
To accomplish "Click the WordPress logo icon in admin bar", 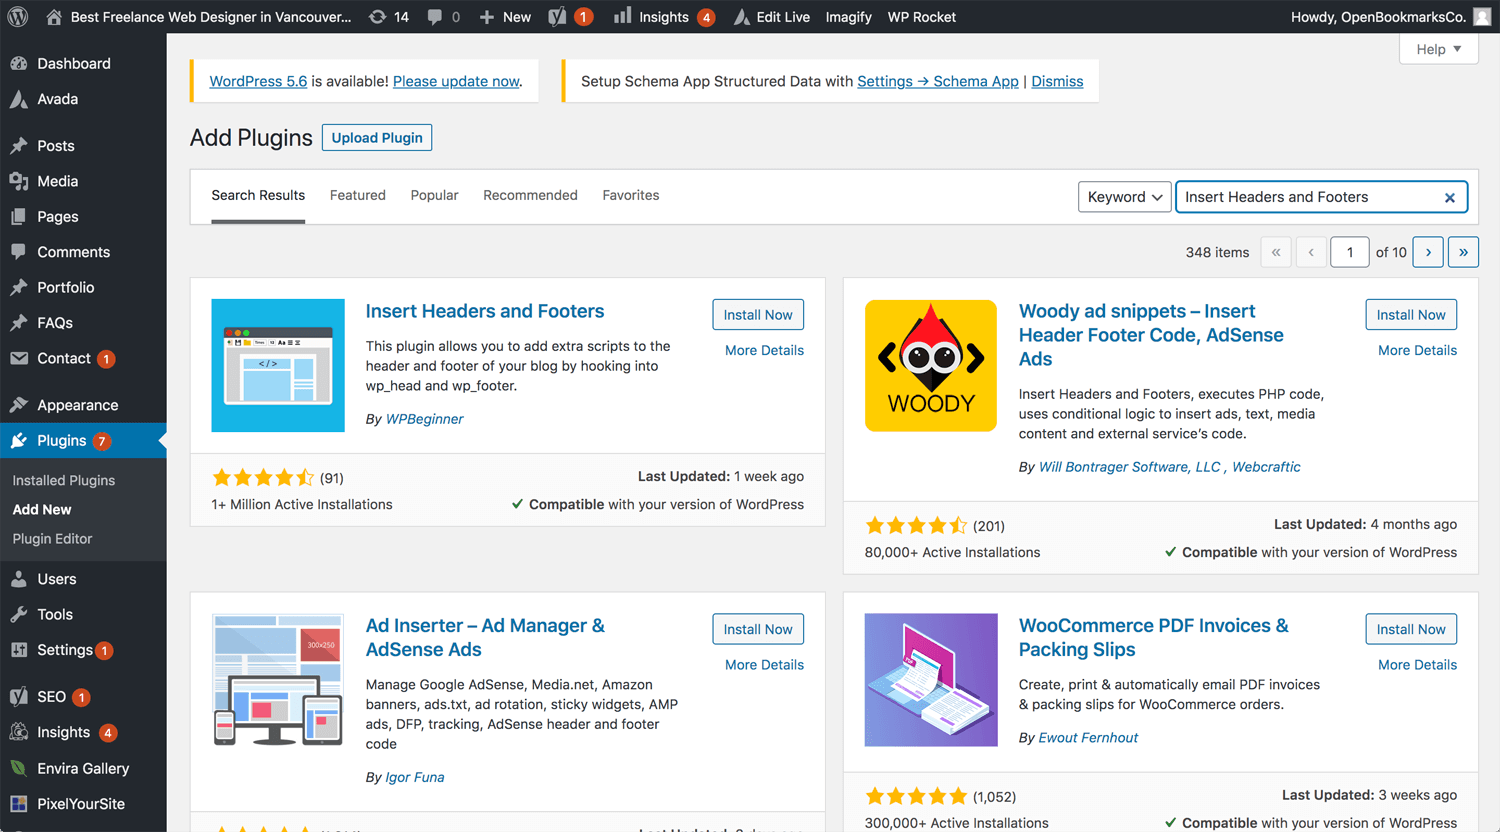I will pyautogui.click(x=18, y=17).
